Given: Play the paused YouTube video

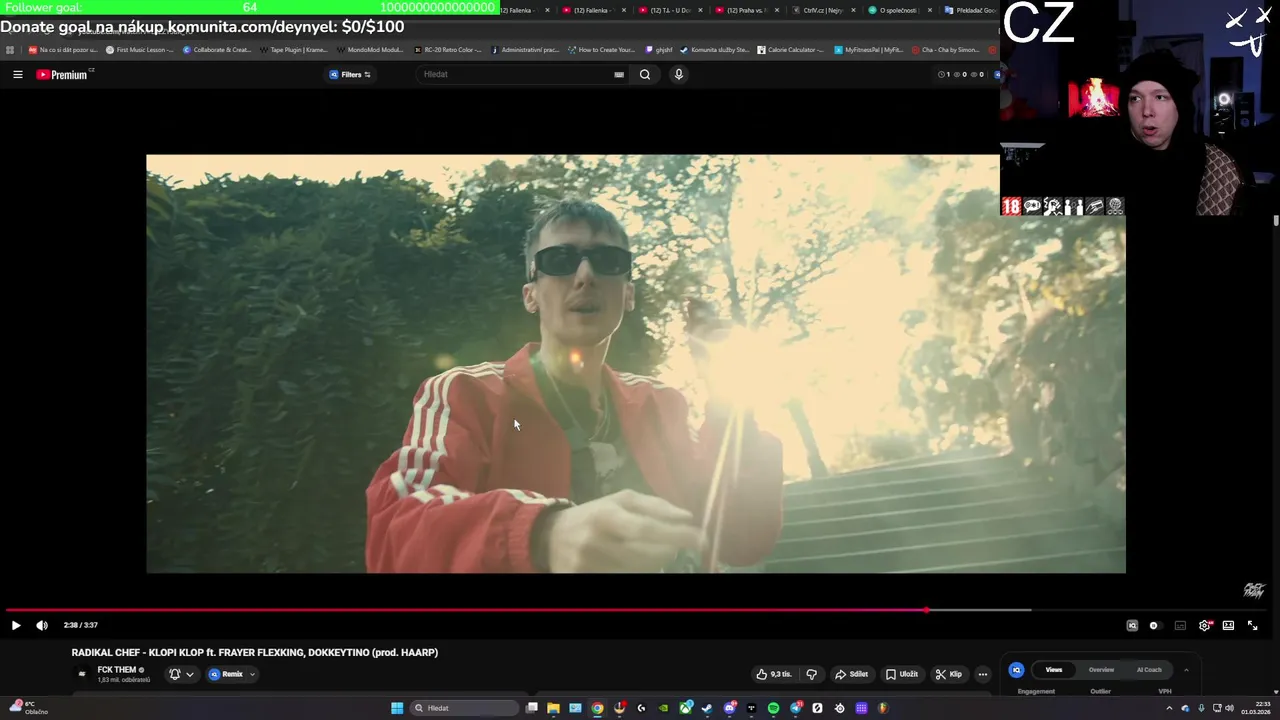Looking at the screenshot, I should point(16,625).
